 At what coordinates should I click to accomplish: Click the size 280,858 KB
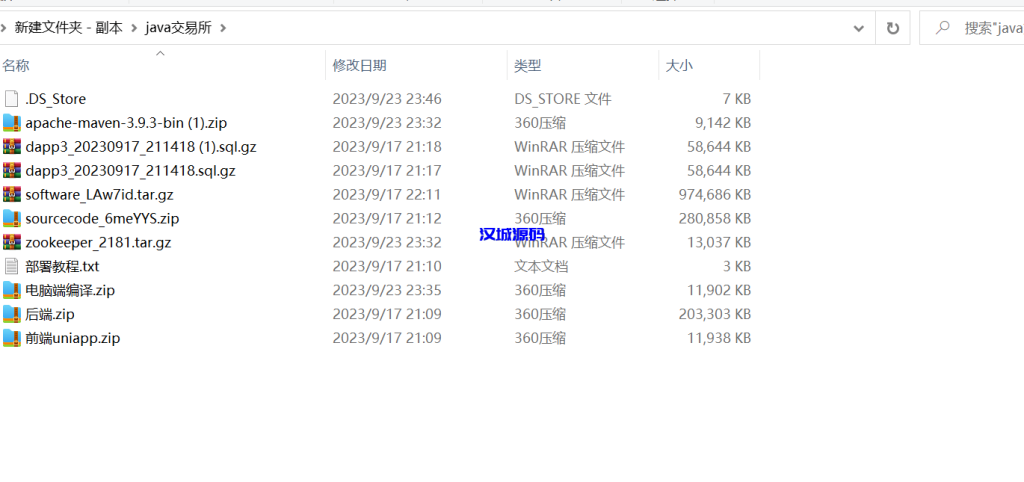pos(714,219)
